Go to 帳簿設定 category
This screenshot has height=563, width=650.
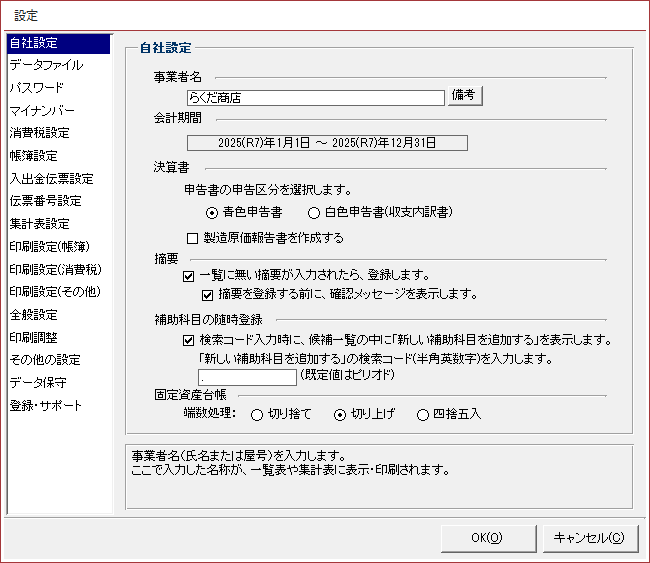pyautogui.click(x=34, y=156)
